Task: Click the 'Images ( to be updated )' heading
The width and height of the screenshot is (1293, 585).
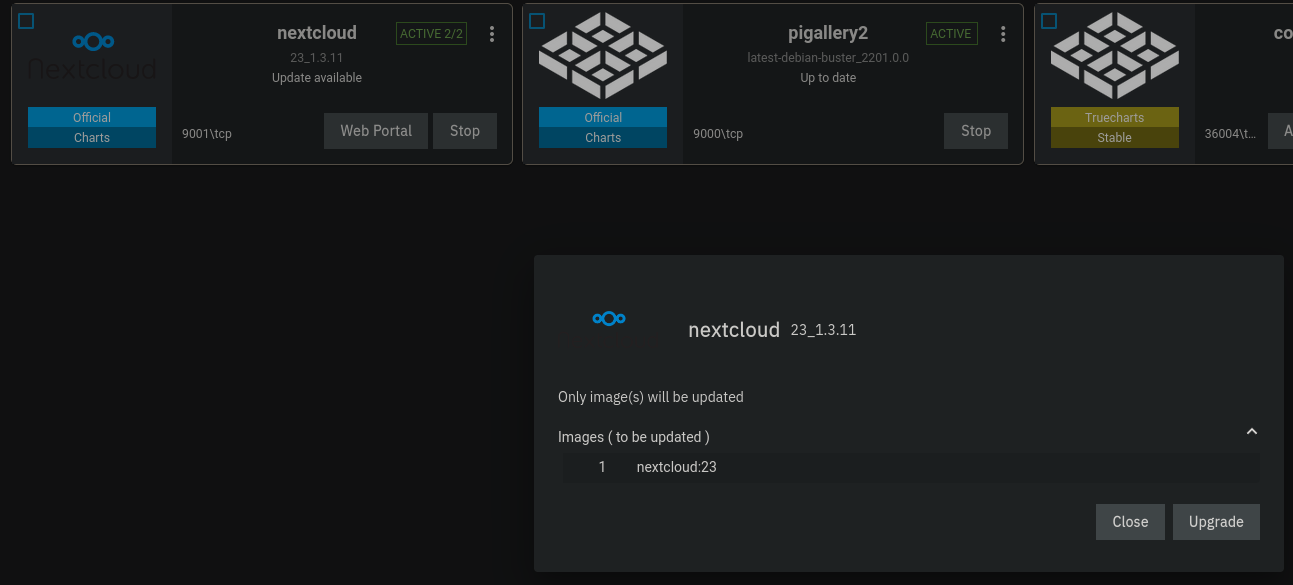Action: coord(634,437)
